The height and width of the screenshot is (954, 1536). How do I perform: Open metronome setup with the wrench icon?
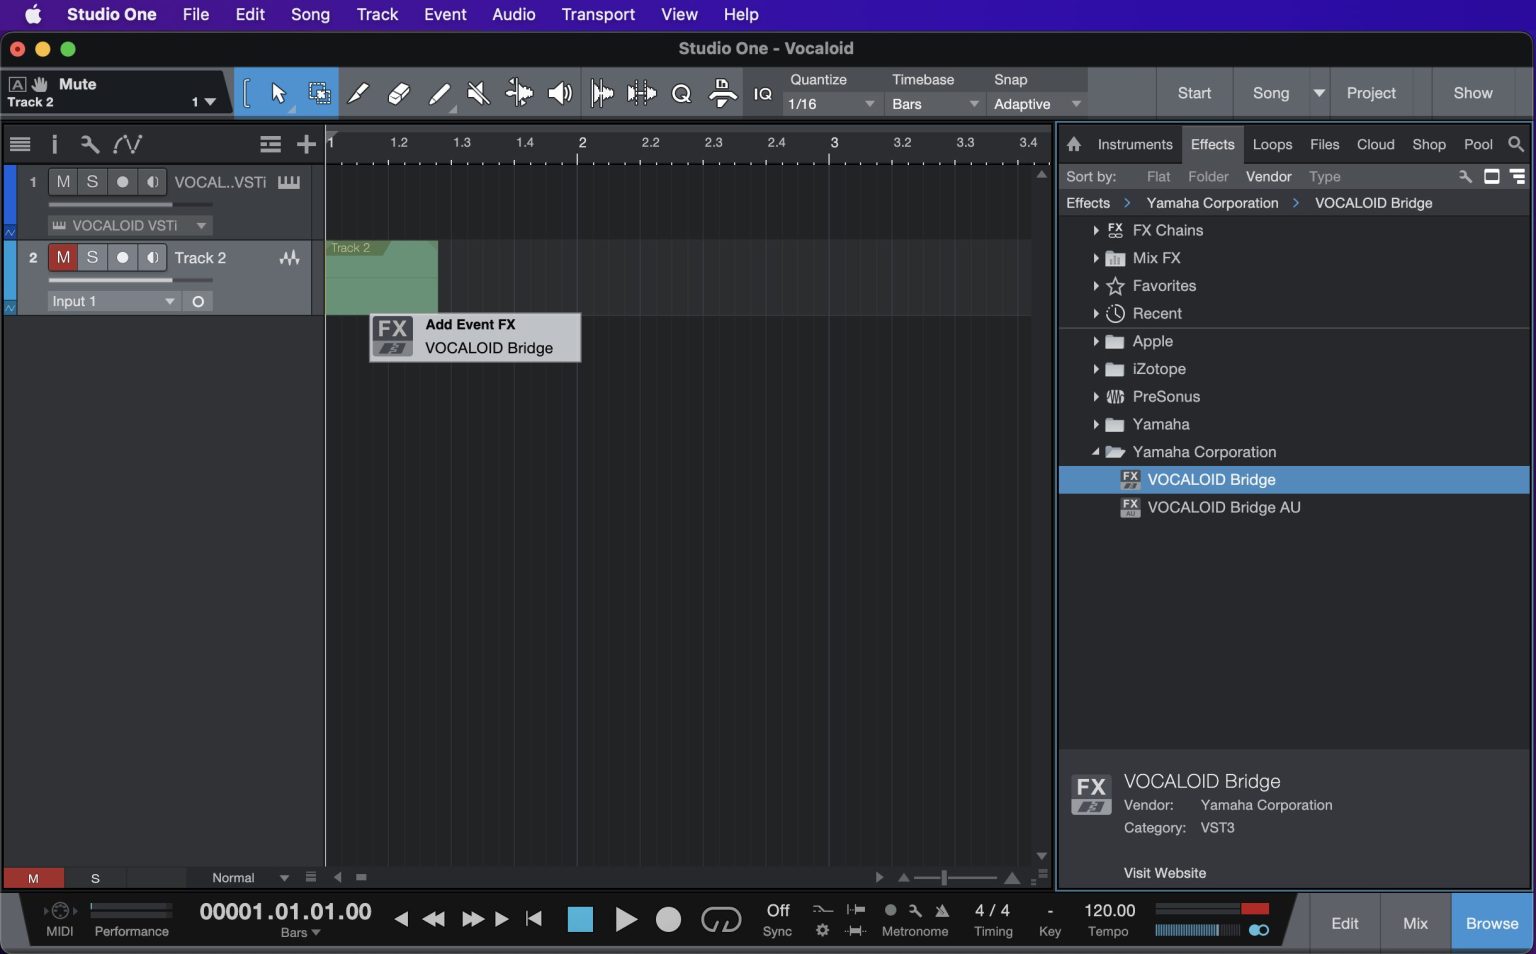click(x=914, y=912)
